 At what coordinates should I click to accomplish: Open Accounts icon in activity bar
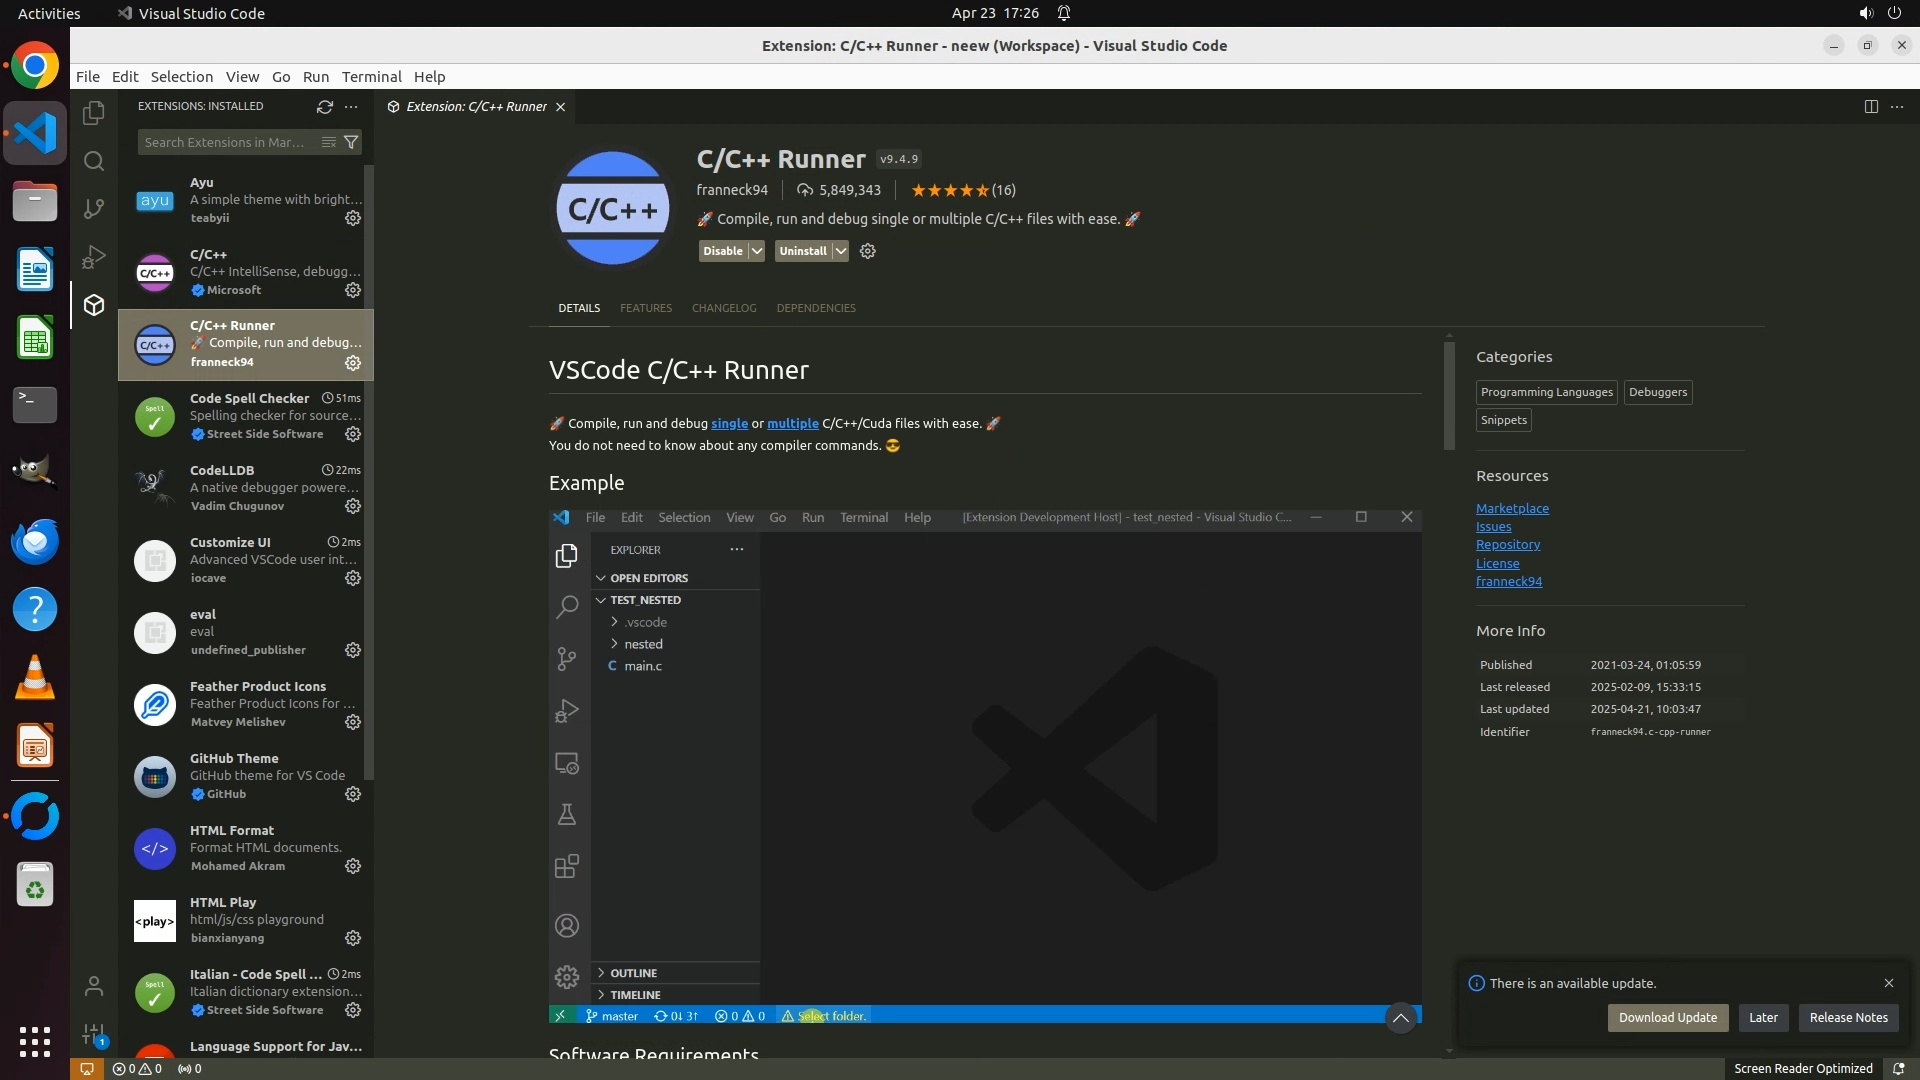[x=94, y=987]
